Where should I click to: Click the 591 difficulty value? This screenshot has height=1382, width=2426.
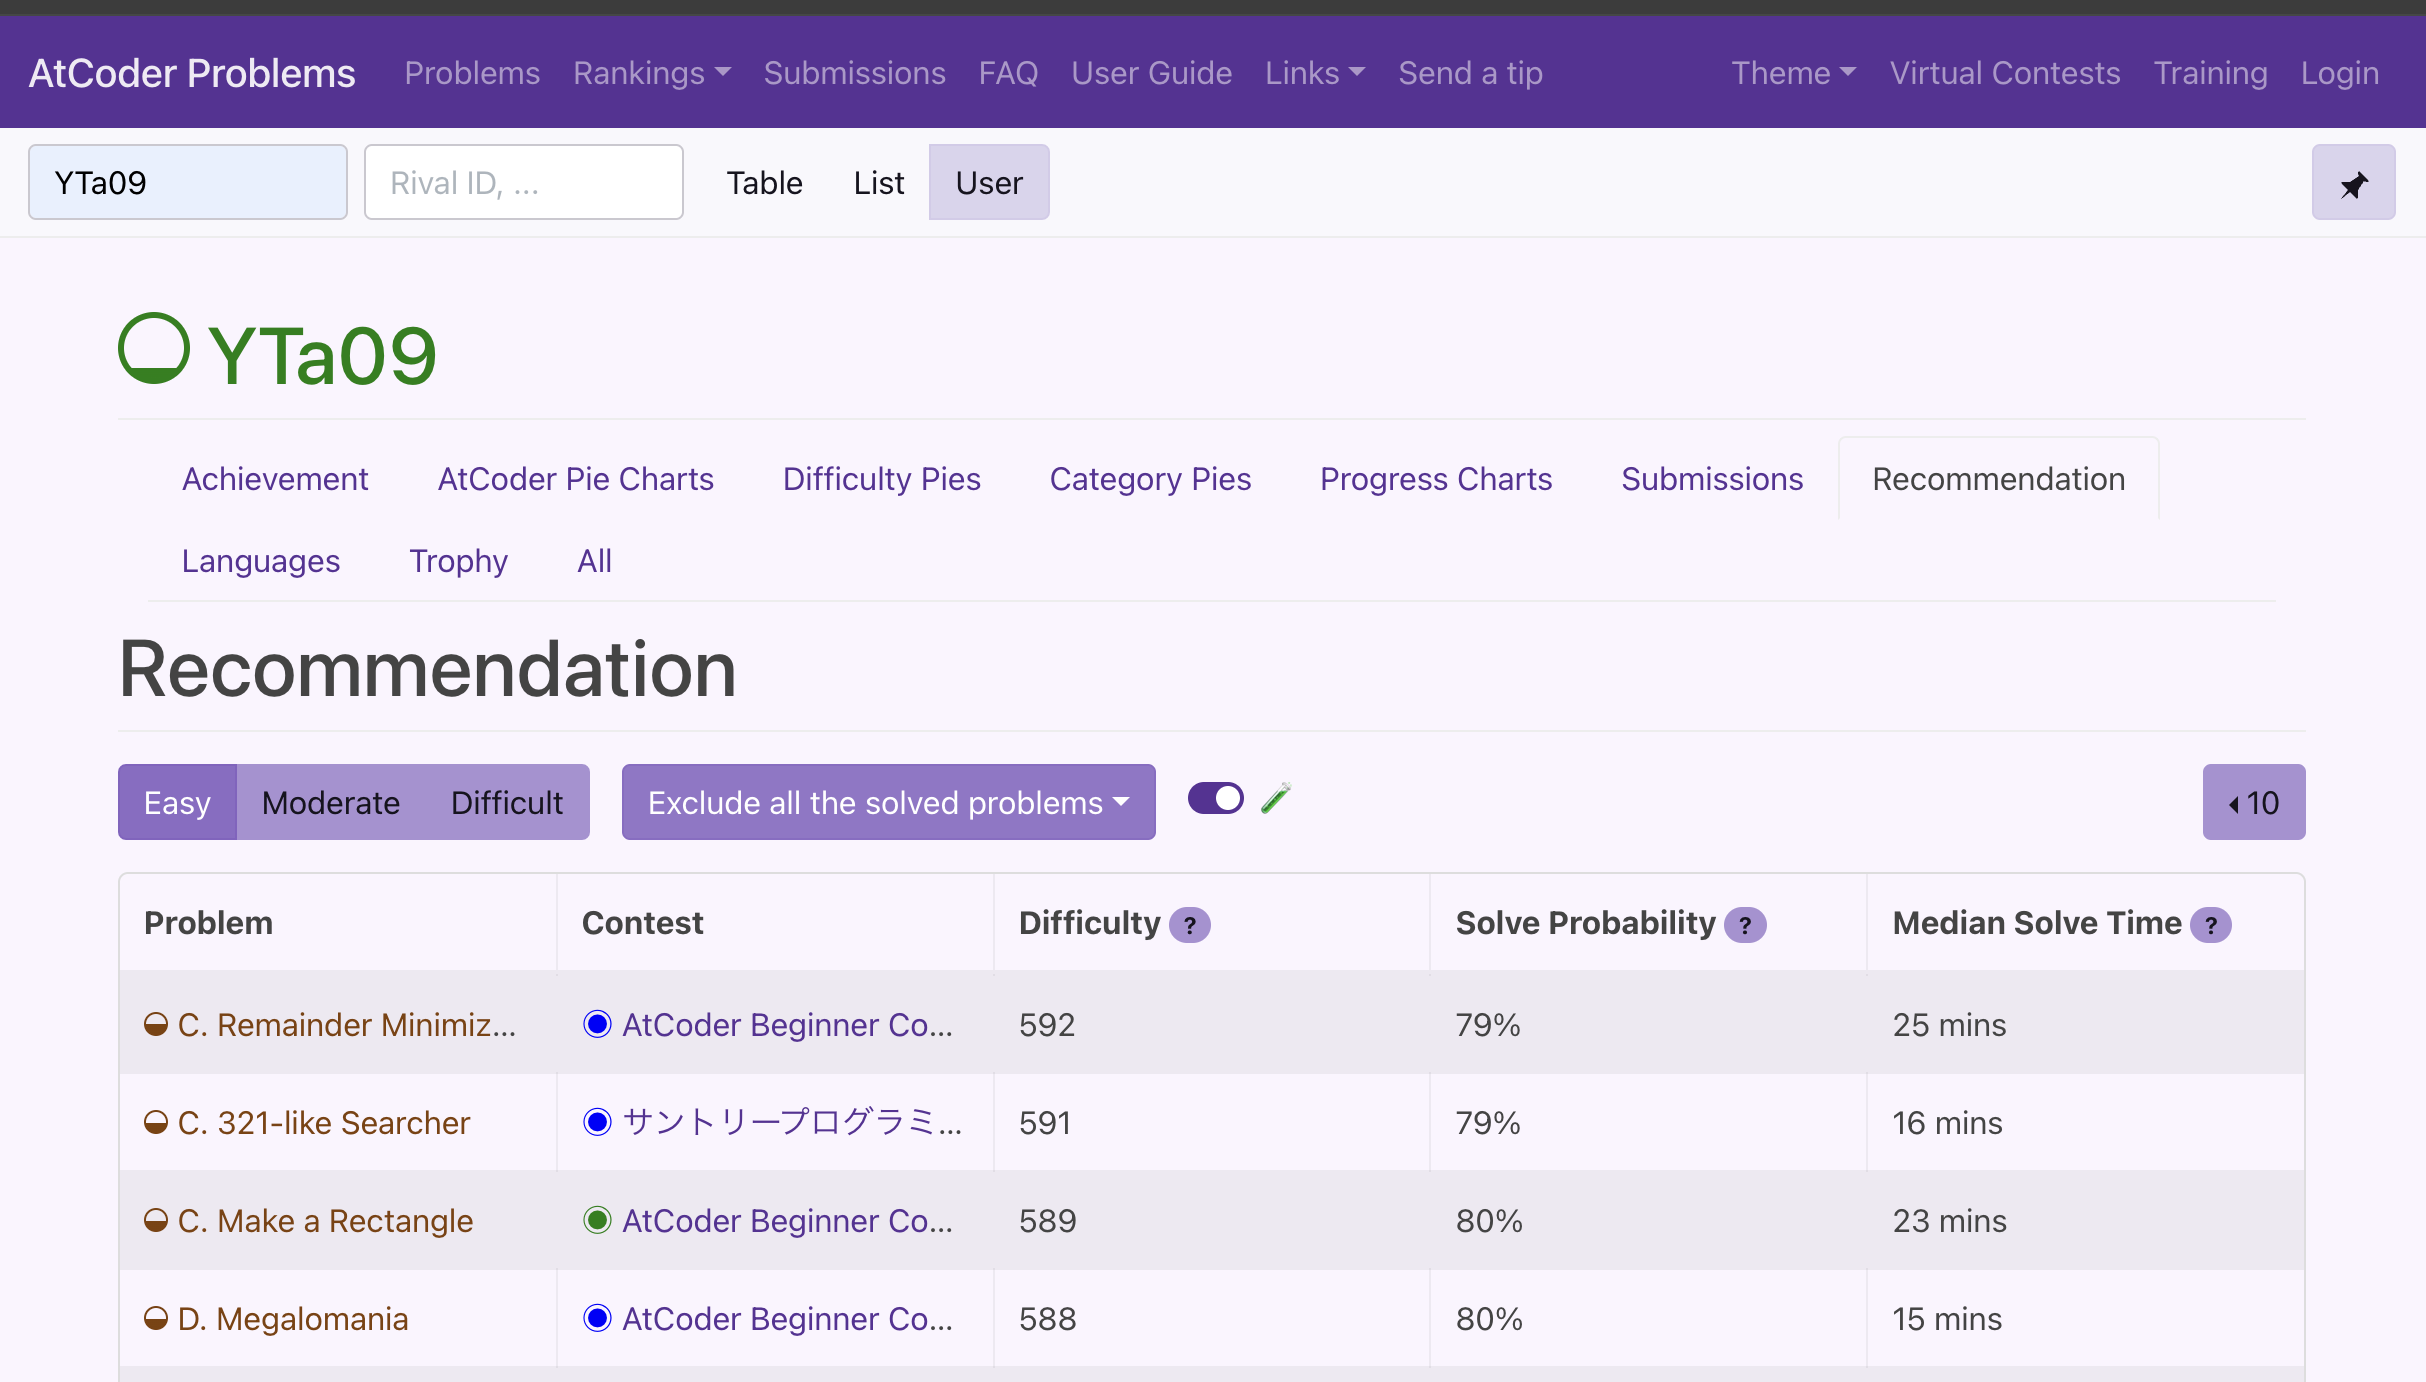(1045, 1122)
